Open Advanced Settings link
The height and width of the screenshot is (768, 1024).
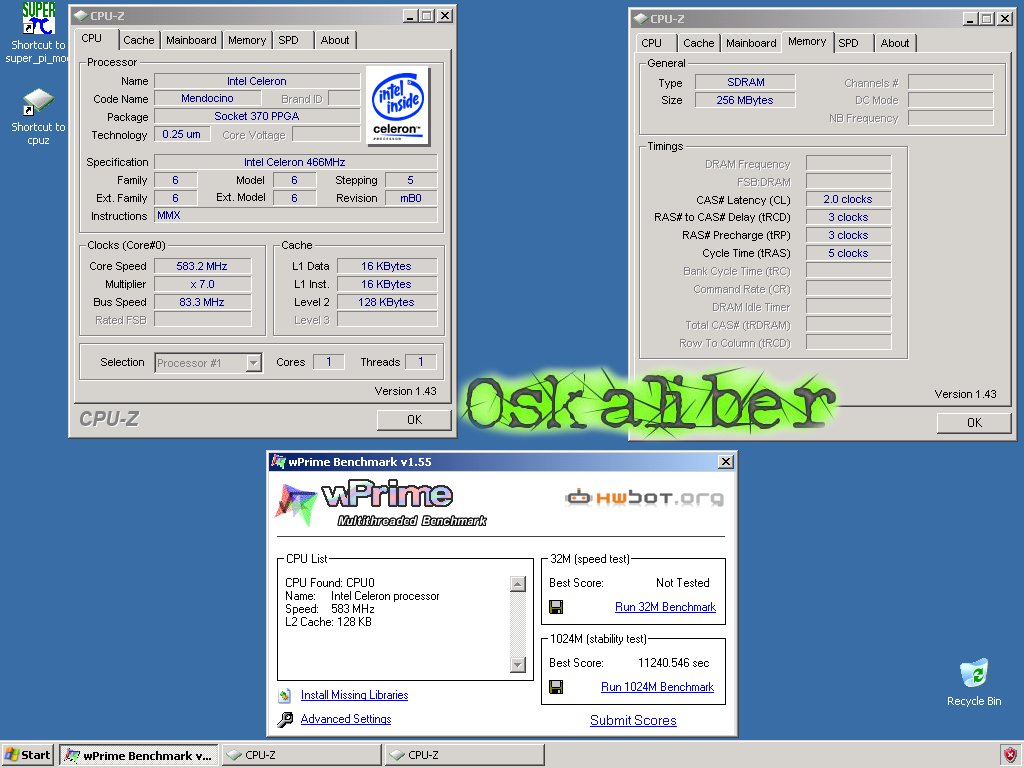(345, 719)
